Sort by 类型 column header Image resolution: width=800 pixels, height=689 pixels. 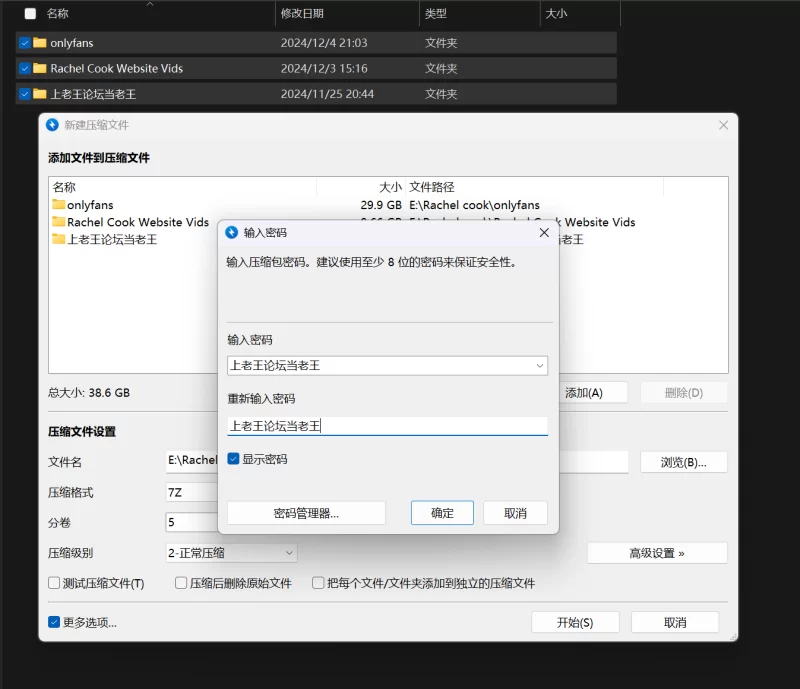coord(436,14)
